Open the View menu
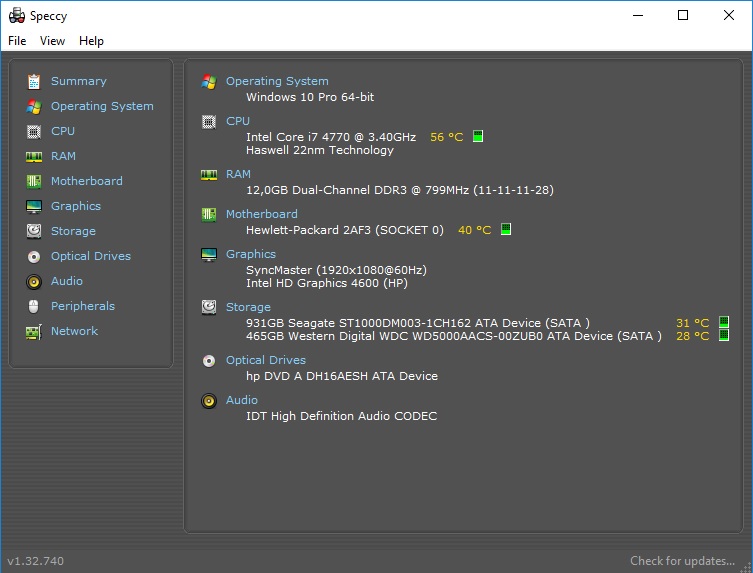This screenshot has width=753, height=573. [52, 41]
